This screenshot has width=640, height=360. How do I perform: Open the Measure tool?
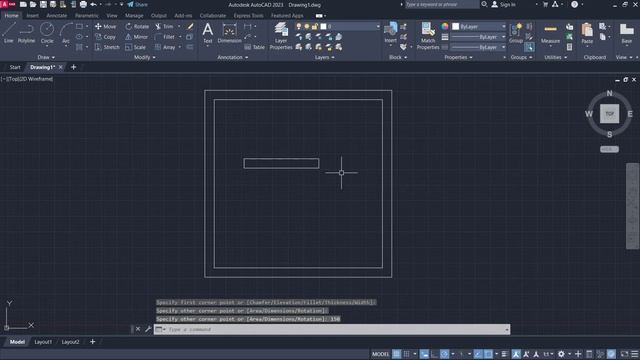(x=550, y=33)
